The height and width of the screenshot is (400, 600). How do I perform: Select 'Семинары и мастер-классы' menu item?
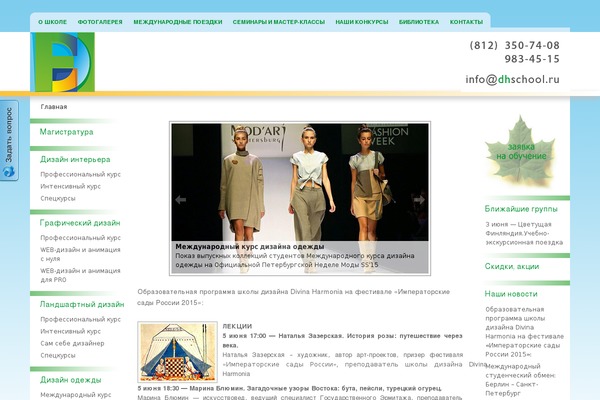pyautogui.click(x=279, y=22)
